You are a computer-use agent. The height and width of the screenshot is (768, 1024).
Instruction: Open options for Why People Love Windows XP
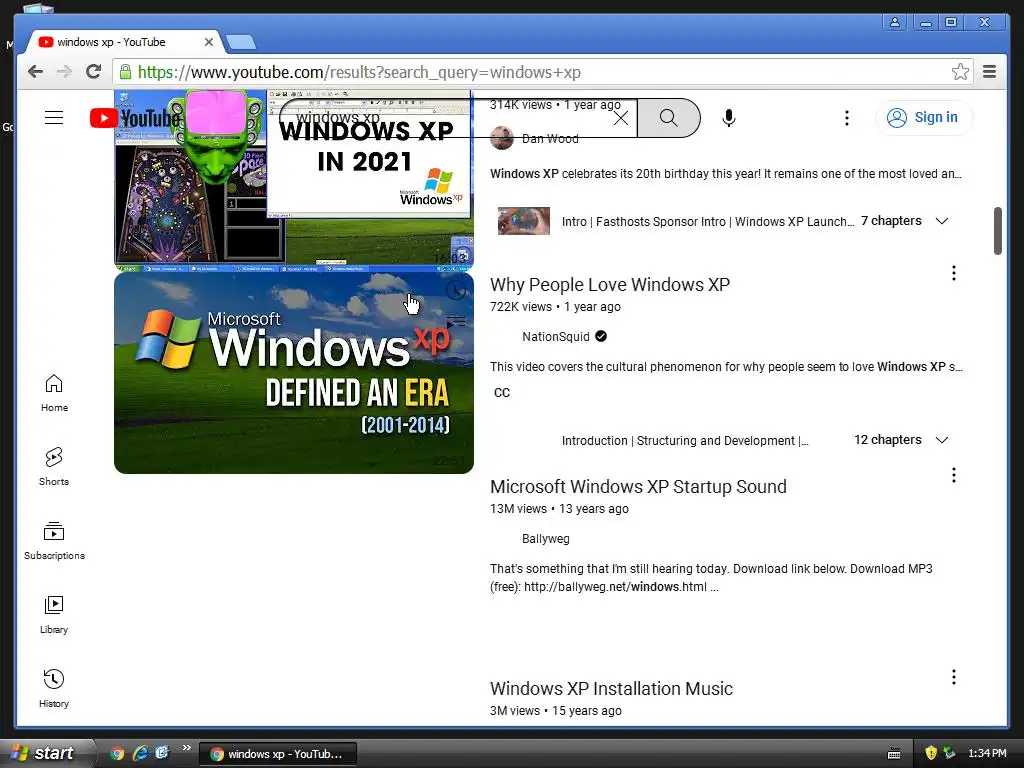tap(953, 273)
